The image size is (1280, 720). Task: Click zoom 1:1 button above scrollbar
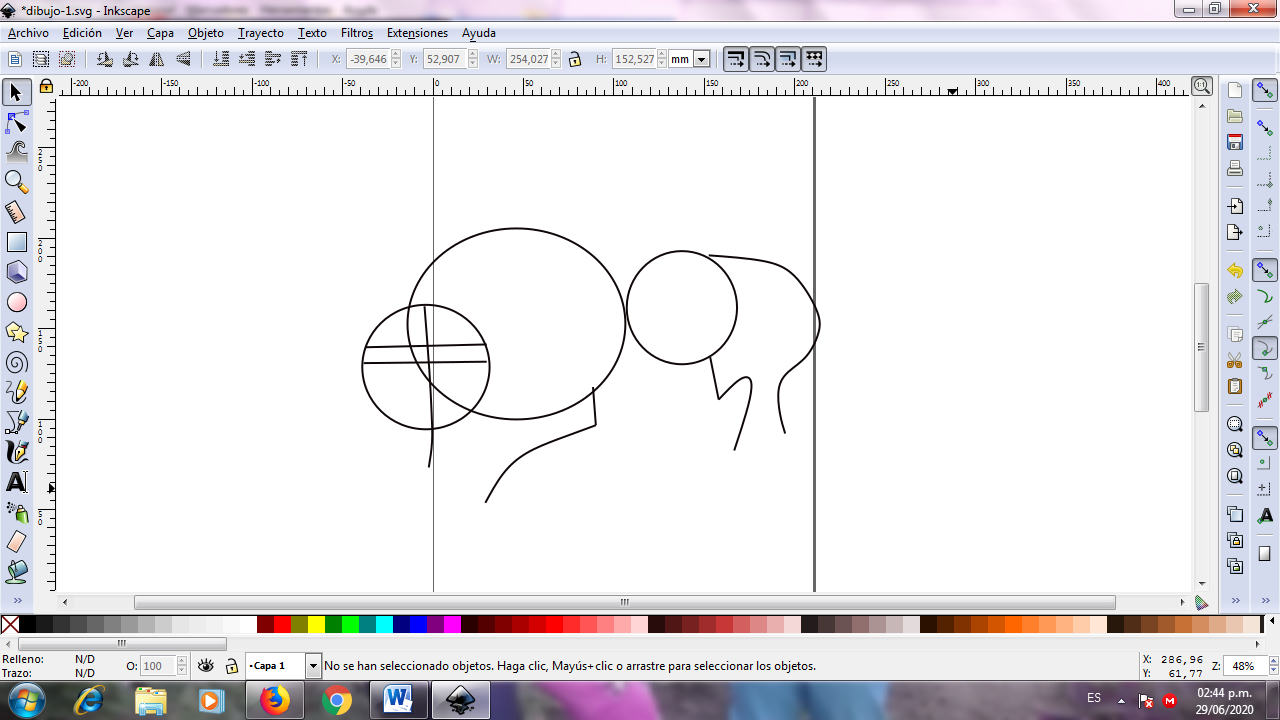(x=1202, y=87)
